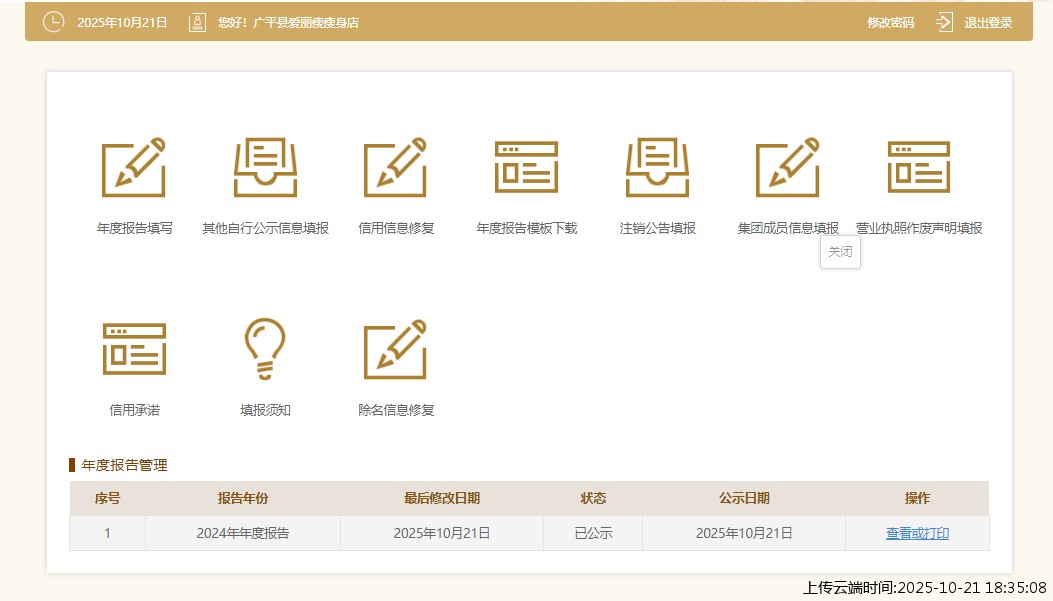This screenshot has width=1053, height=601.
Task: Select the 2024年年度报告 table cell
Action: click(243, 534)
